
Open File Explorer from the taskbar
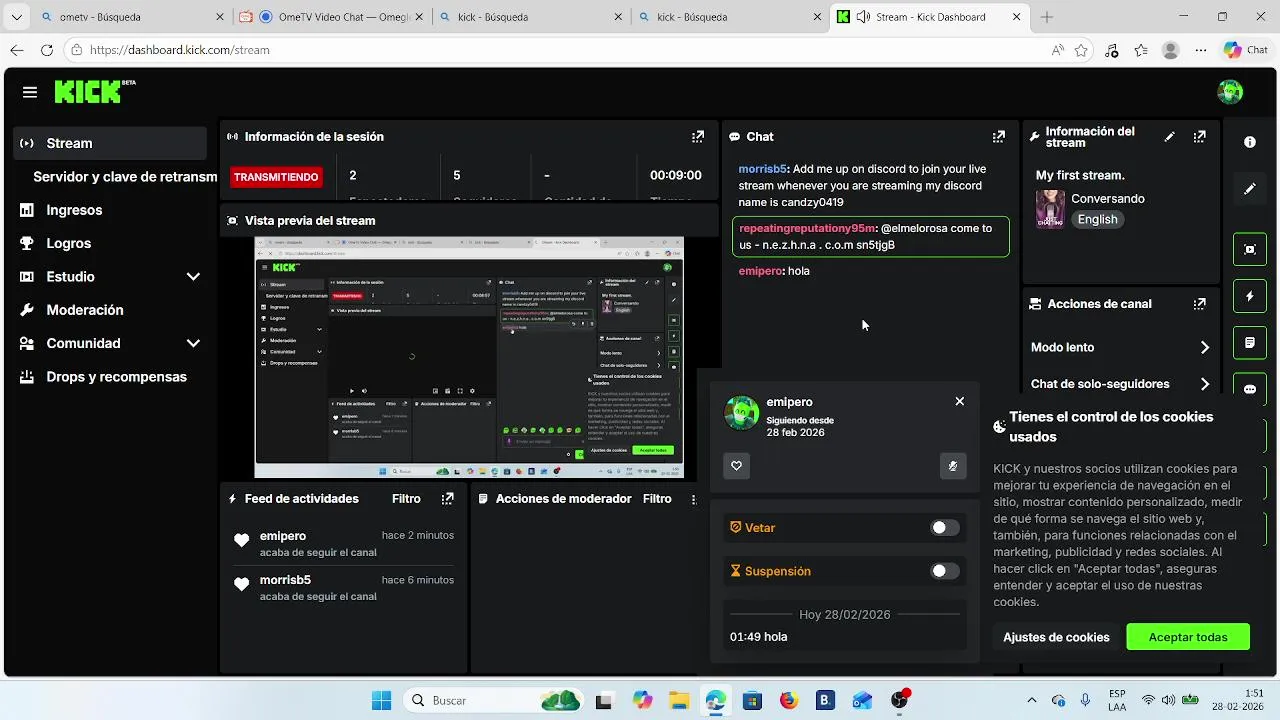pyautogui.click(x=678, y=701)
